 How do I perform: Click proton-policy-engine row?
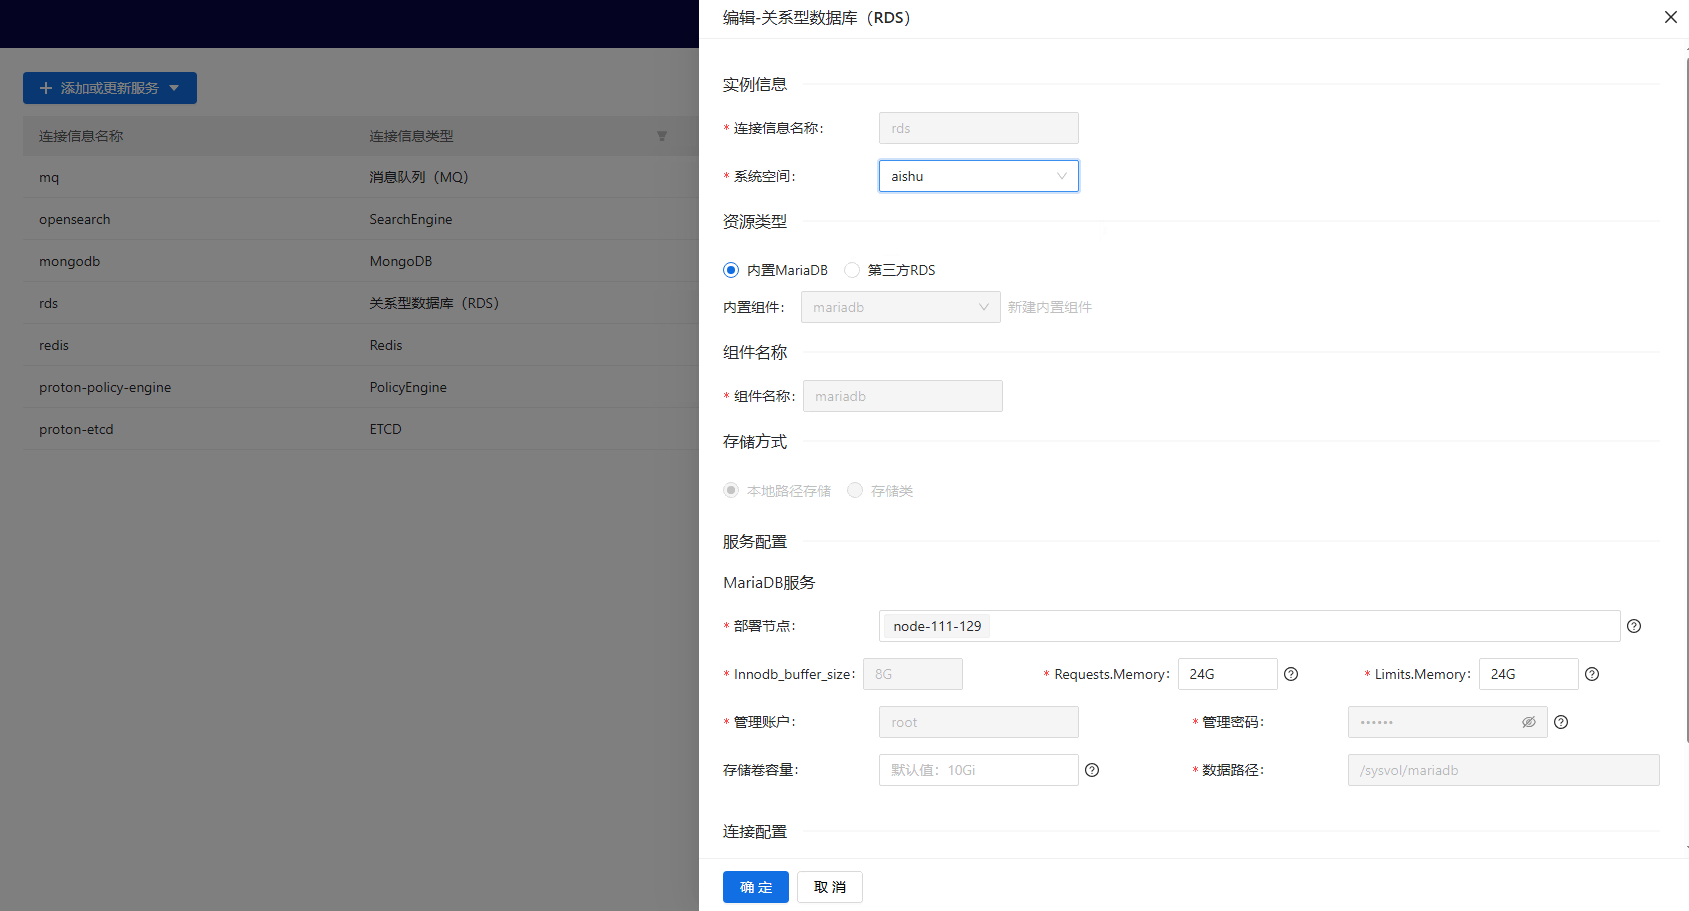pos(361,387)
